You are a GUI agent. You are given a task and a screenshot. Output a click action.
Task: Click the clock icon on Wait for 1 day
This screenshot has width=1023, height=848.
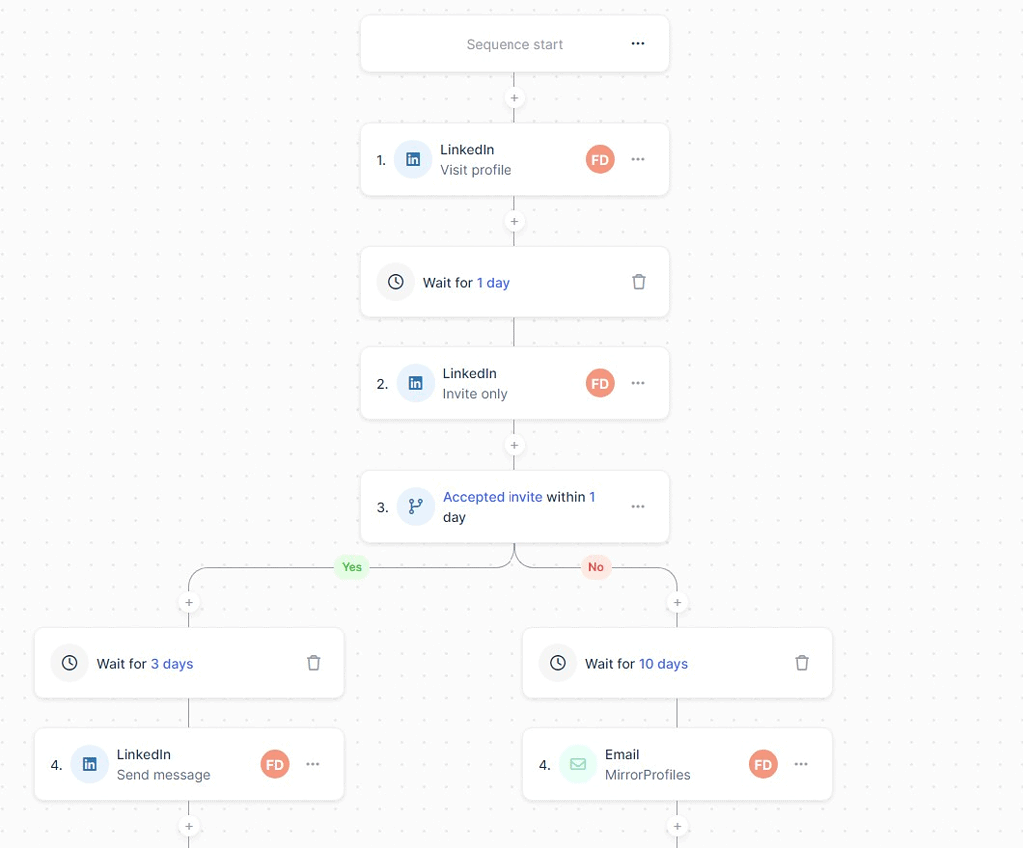tap(395, 282)
